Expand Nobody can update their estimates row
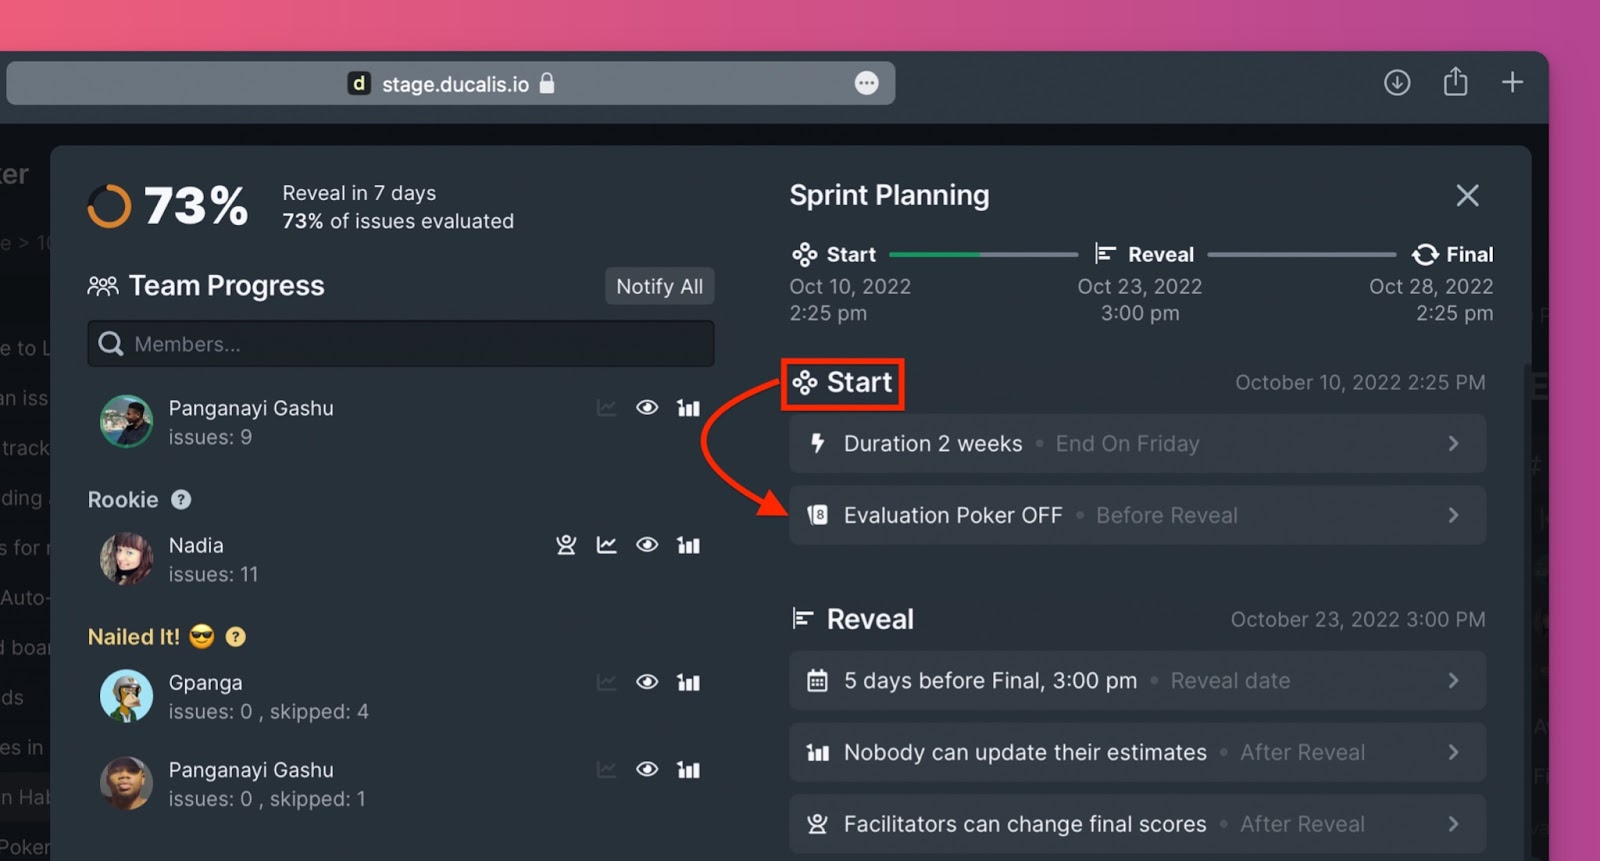The image size is (1600, 861). coord(1137,753)
